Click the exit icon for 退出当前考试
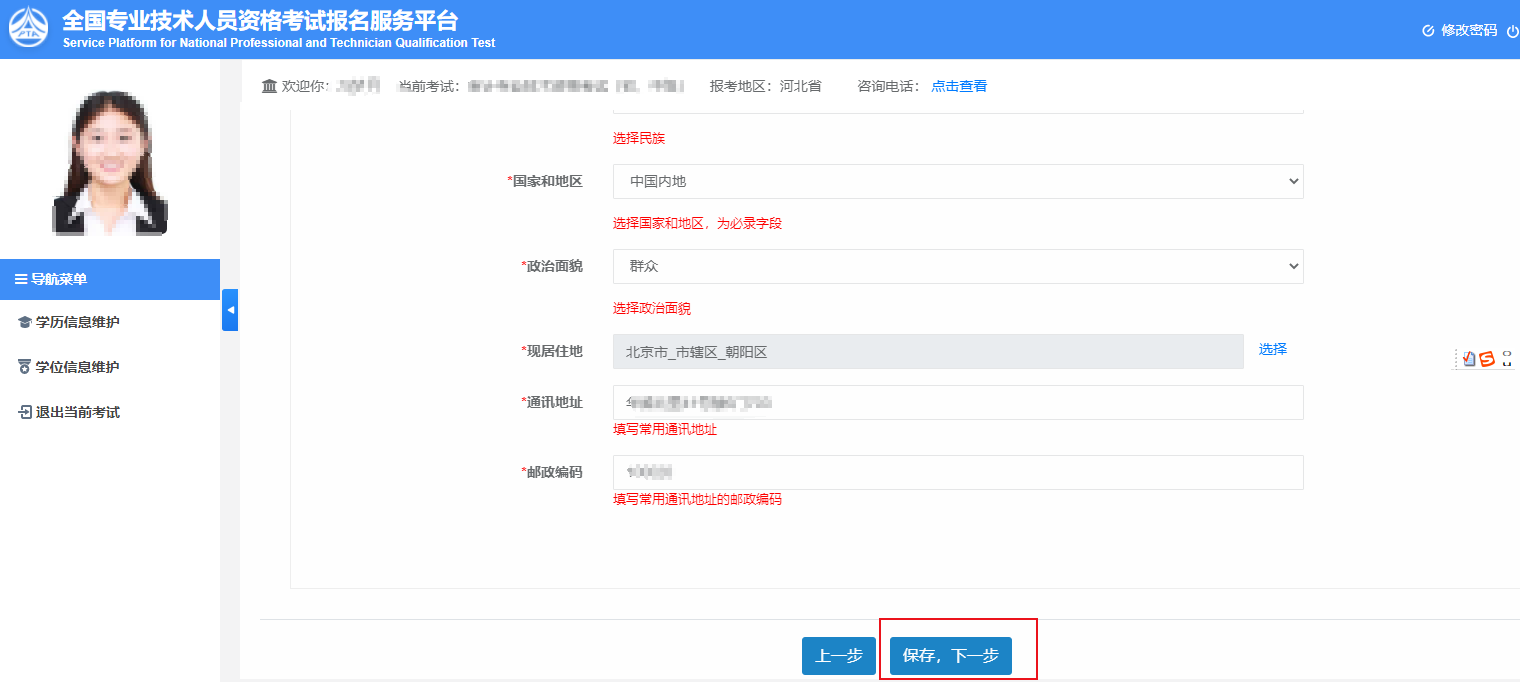Image resolution: width=1520 pixels, height=682 pixels. point(25,413)
